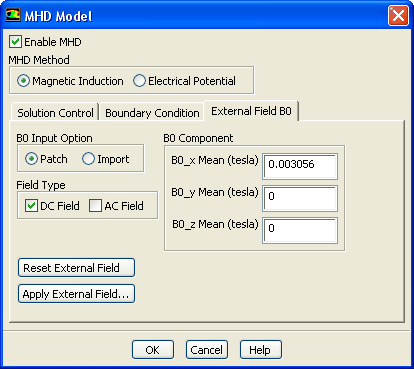Toggle the Enable MHD checkbox

pos(15,42)
